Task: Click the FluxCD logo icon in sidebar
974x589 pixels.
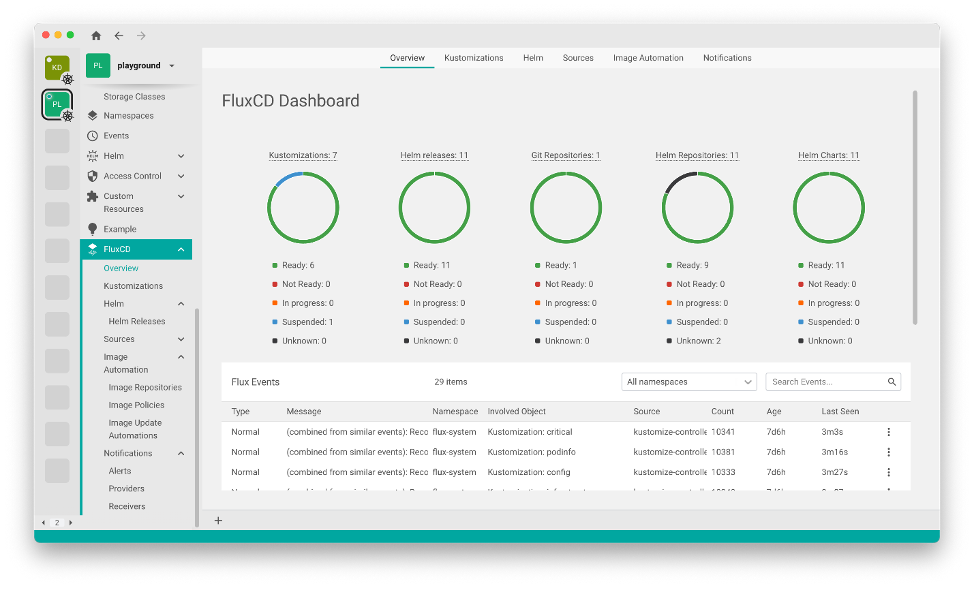Action: point(93,249)
